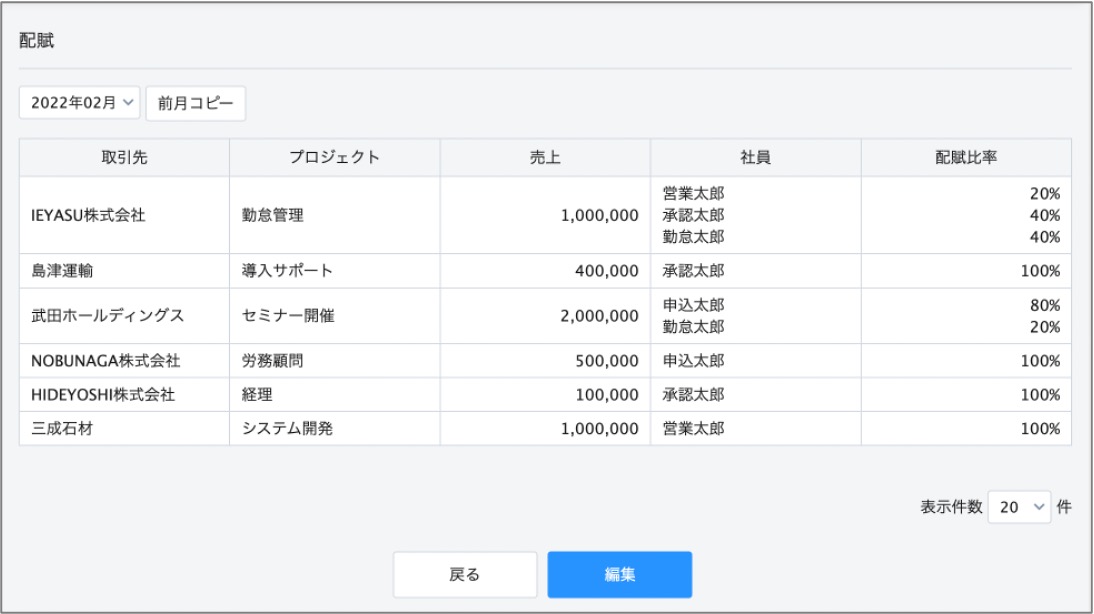Click the プロジェクト column header
The height and width of the screenshot is (614, 1094).
point(335,158)
